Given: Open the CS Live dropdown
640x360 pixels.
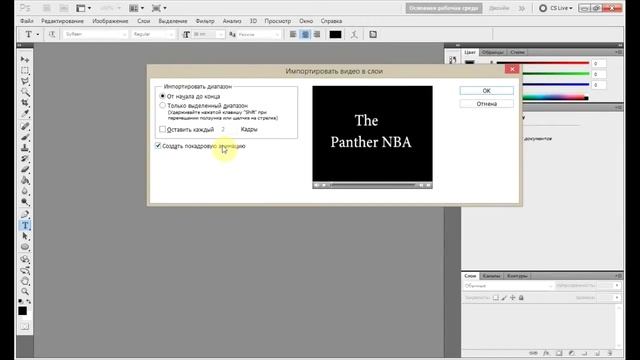Looking at the screenshot, I should tap(556, 8).
